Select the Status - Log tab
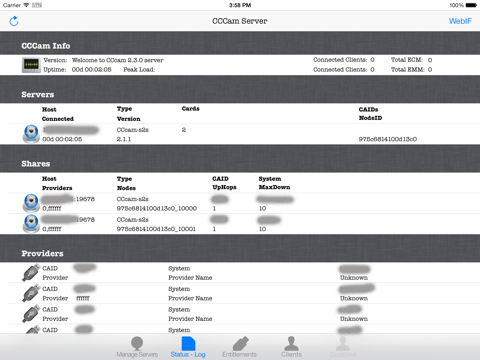 pyautogui.click(x=188, y=347)
